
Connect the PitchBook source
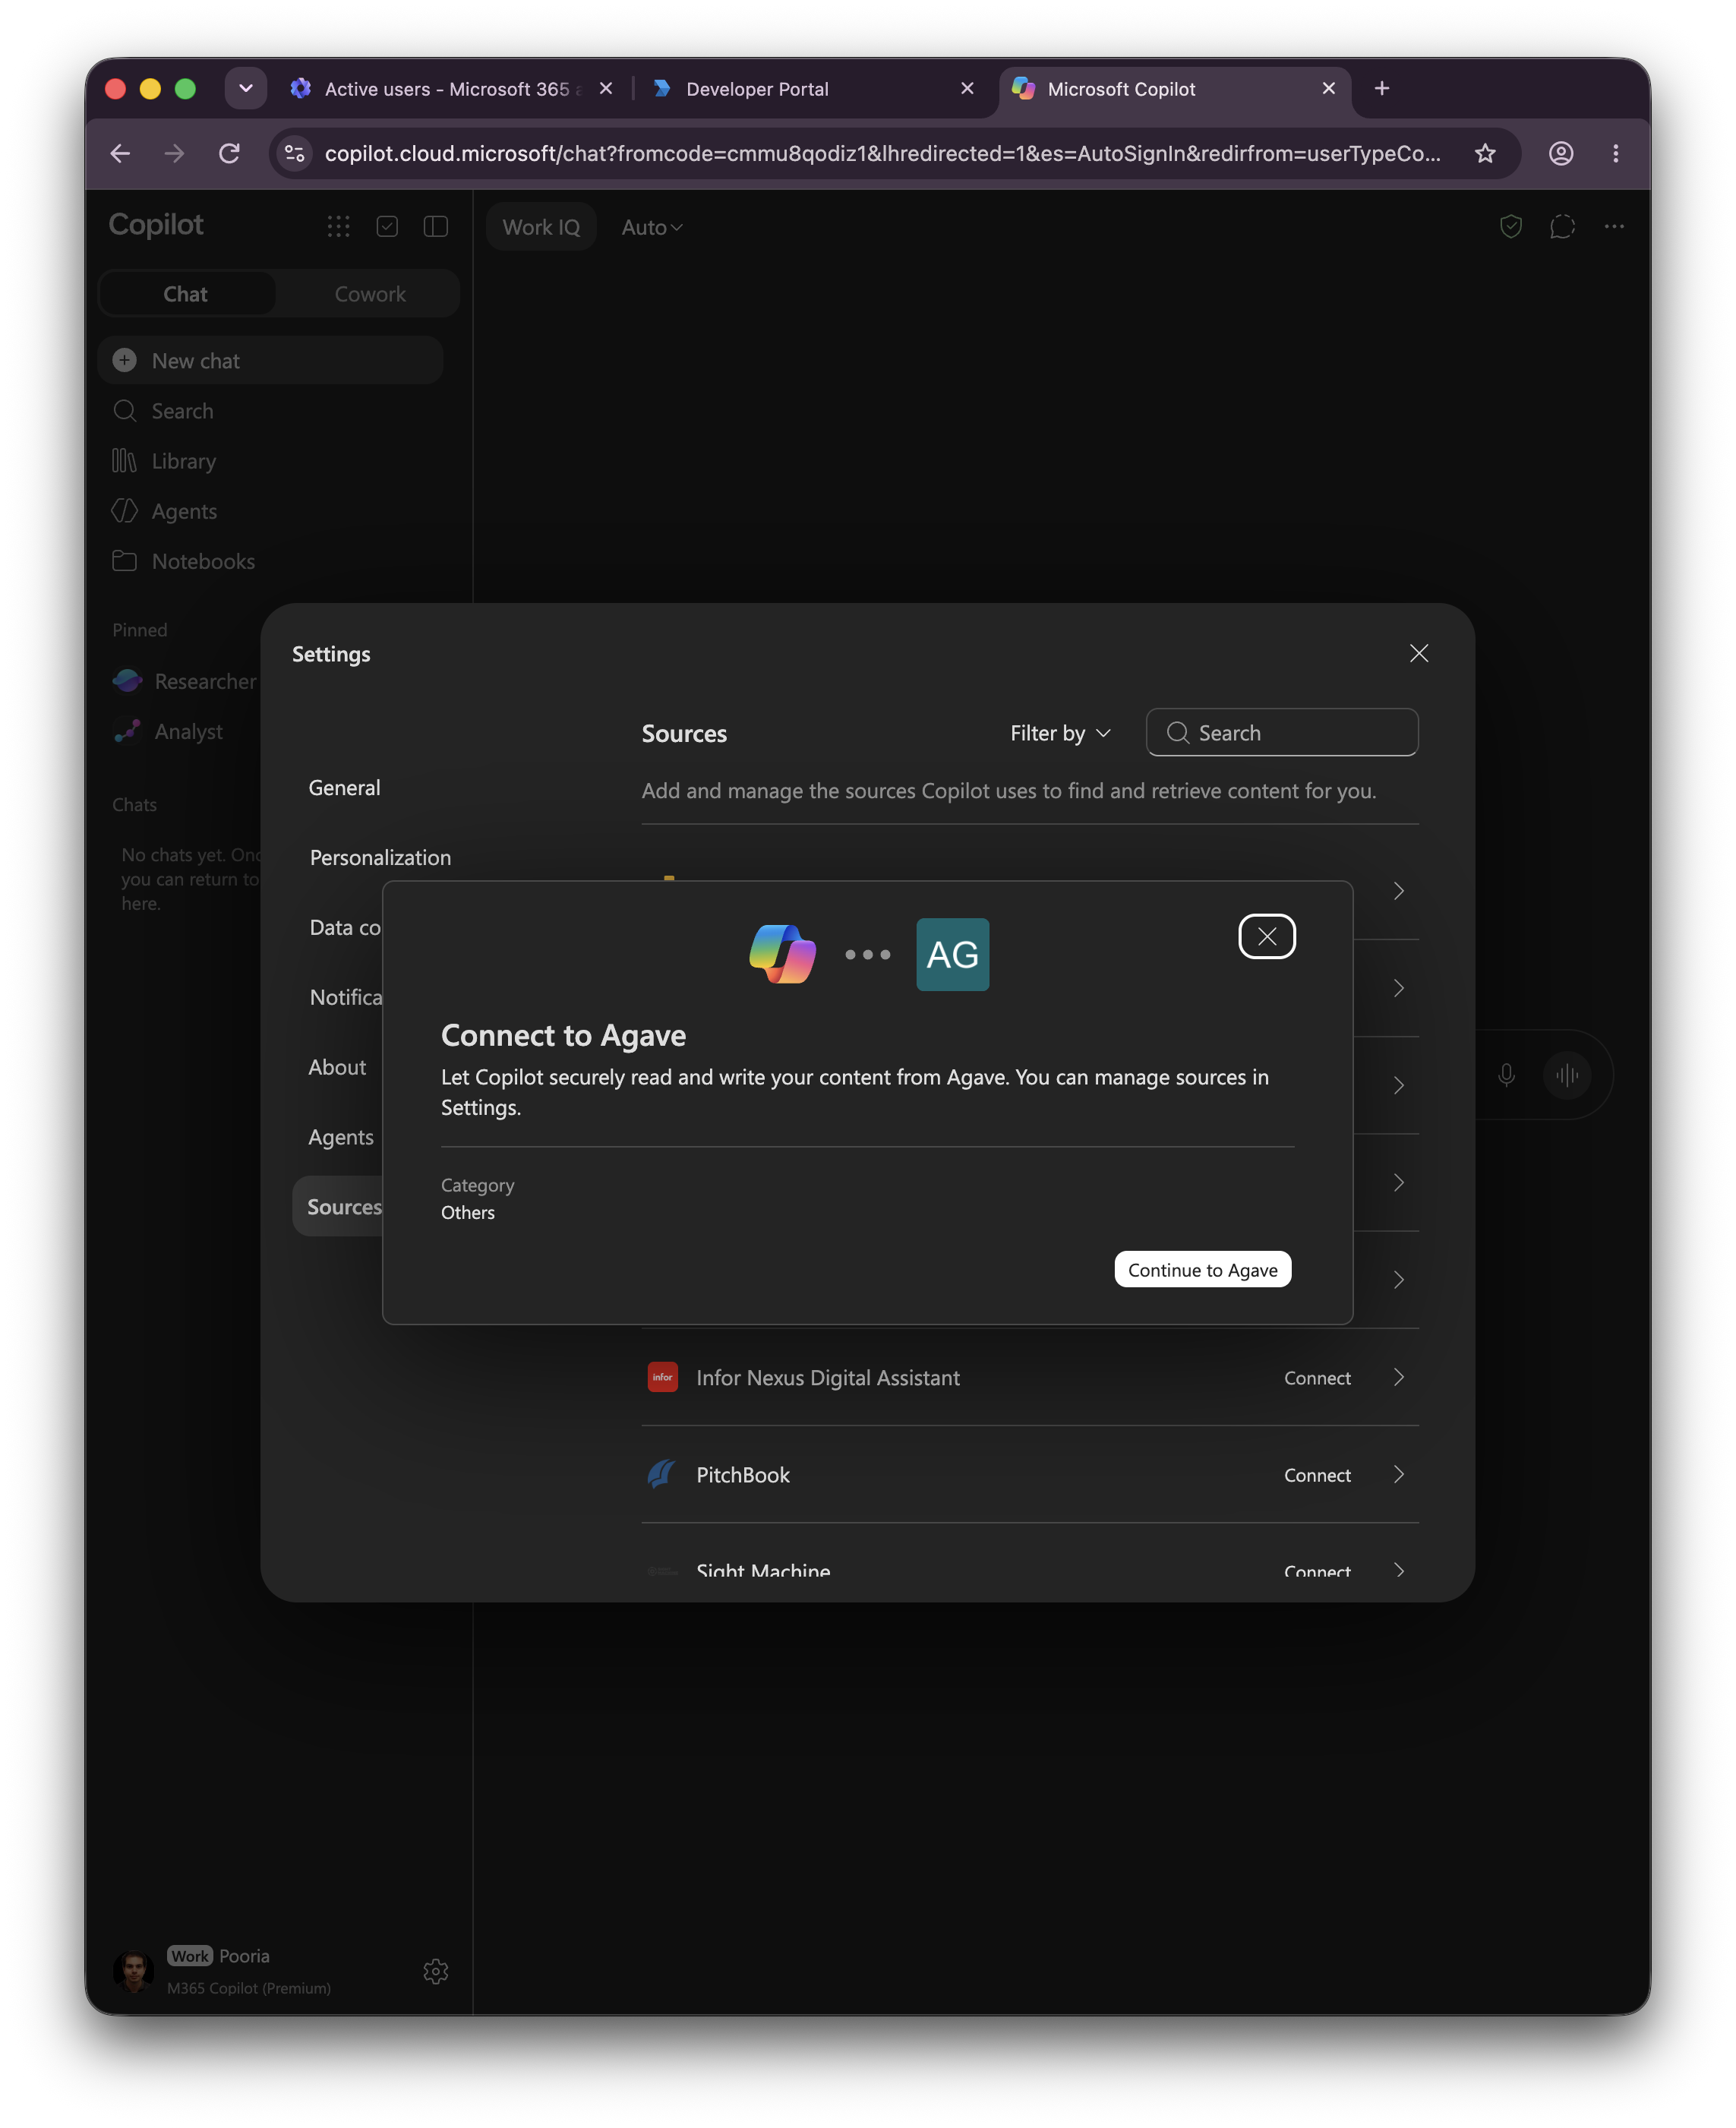pos(1317,1474)
